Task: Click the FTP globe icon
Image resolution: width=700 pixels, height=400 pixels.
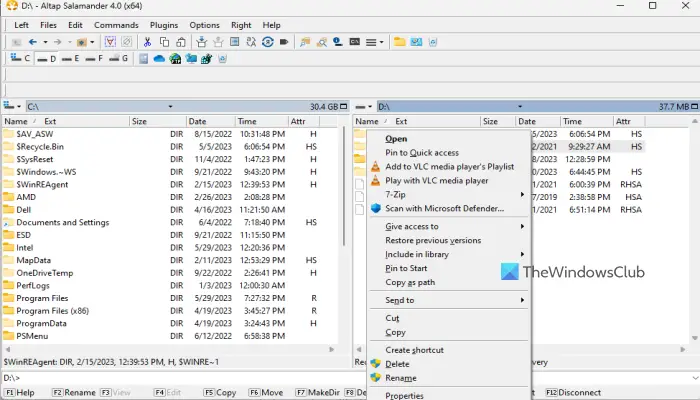Action: pyautogui.click(x=175, y=58)
